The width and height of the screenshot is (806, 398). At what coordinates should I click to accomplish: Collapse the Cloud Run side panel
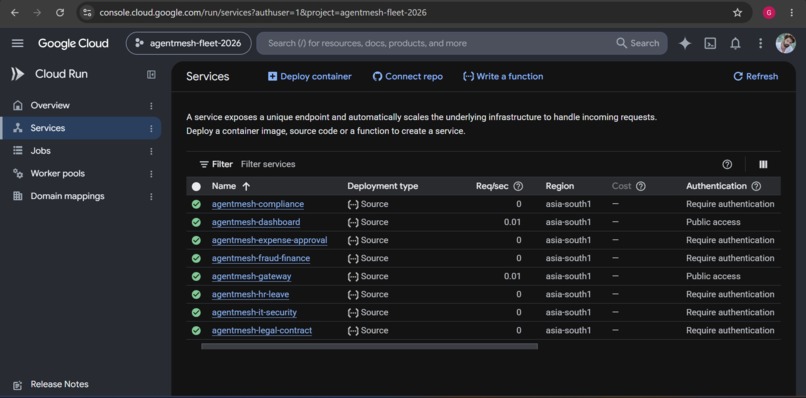point(151,75)
